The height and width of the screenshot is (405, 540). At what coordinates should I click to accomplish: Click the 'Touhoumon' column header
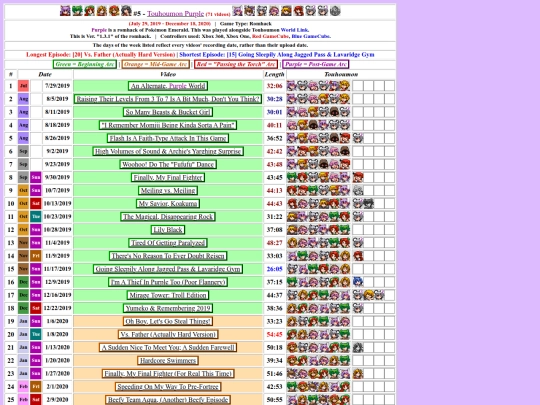coord(341,74)
